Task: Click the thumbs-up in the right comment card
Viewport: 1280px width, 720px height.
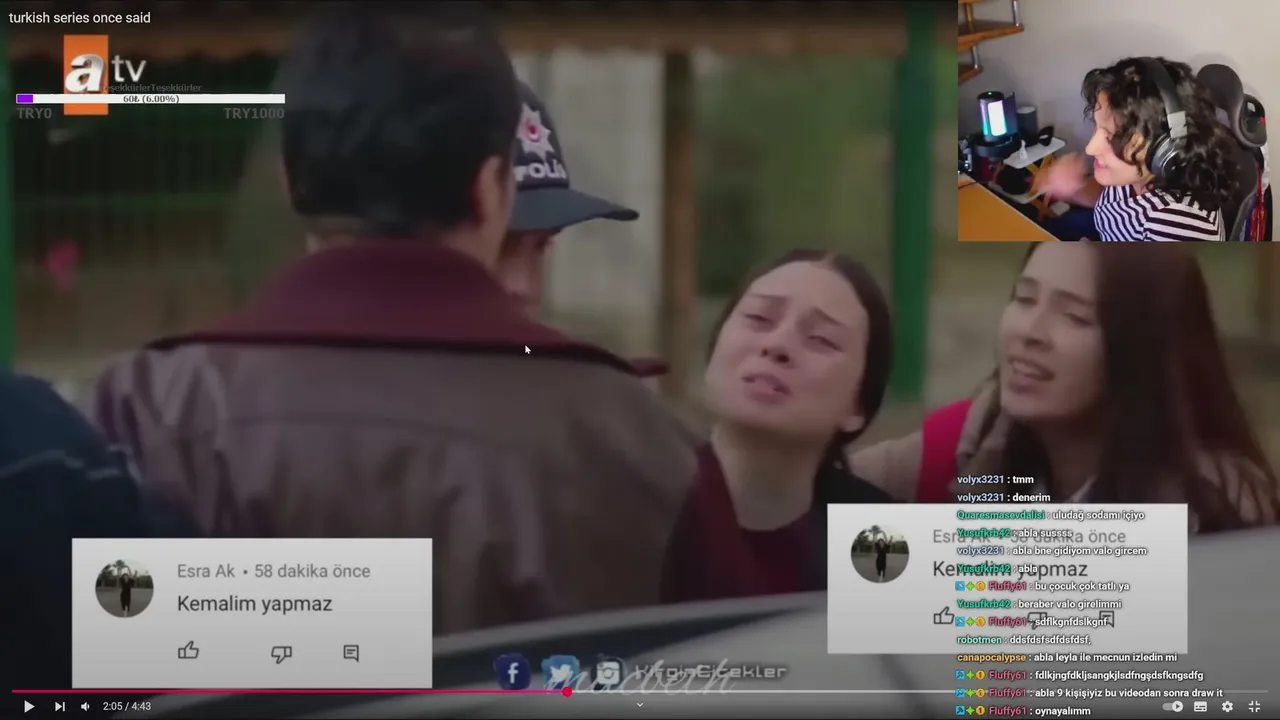Action: 943,616
